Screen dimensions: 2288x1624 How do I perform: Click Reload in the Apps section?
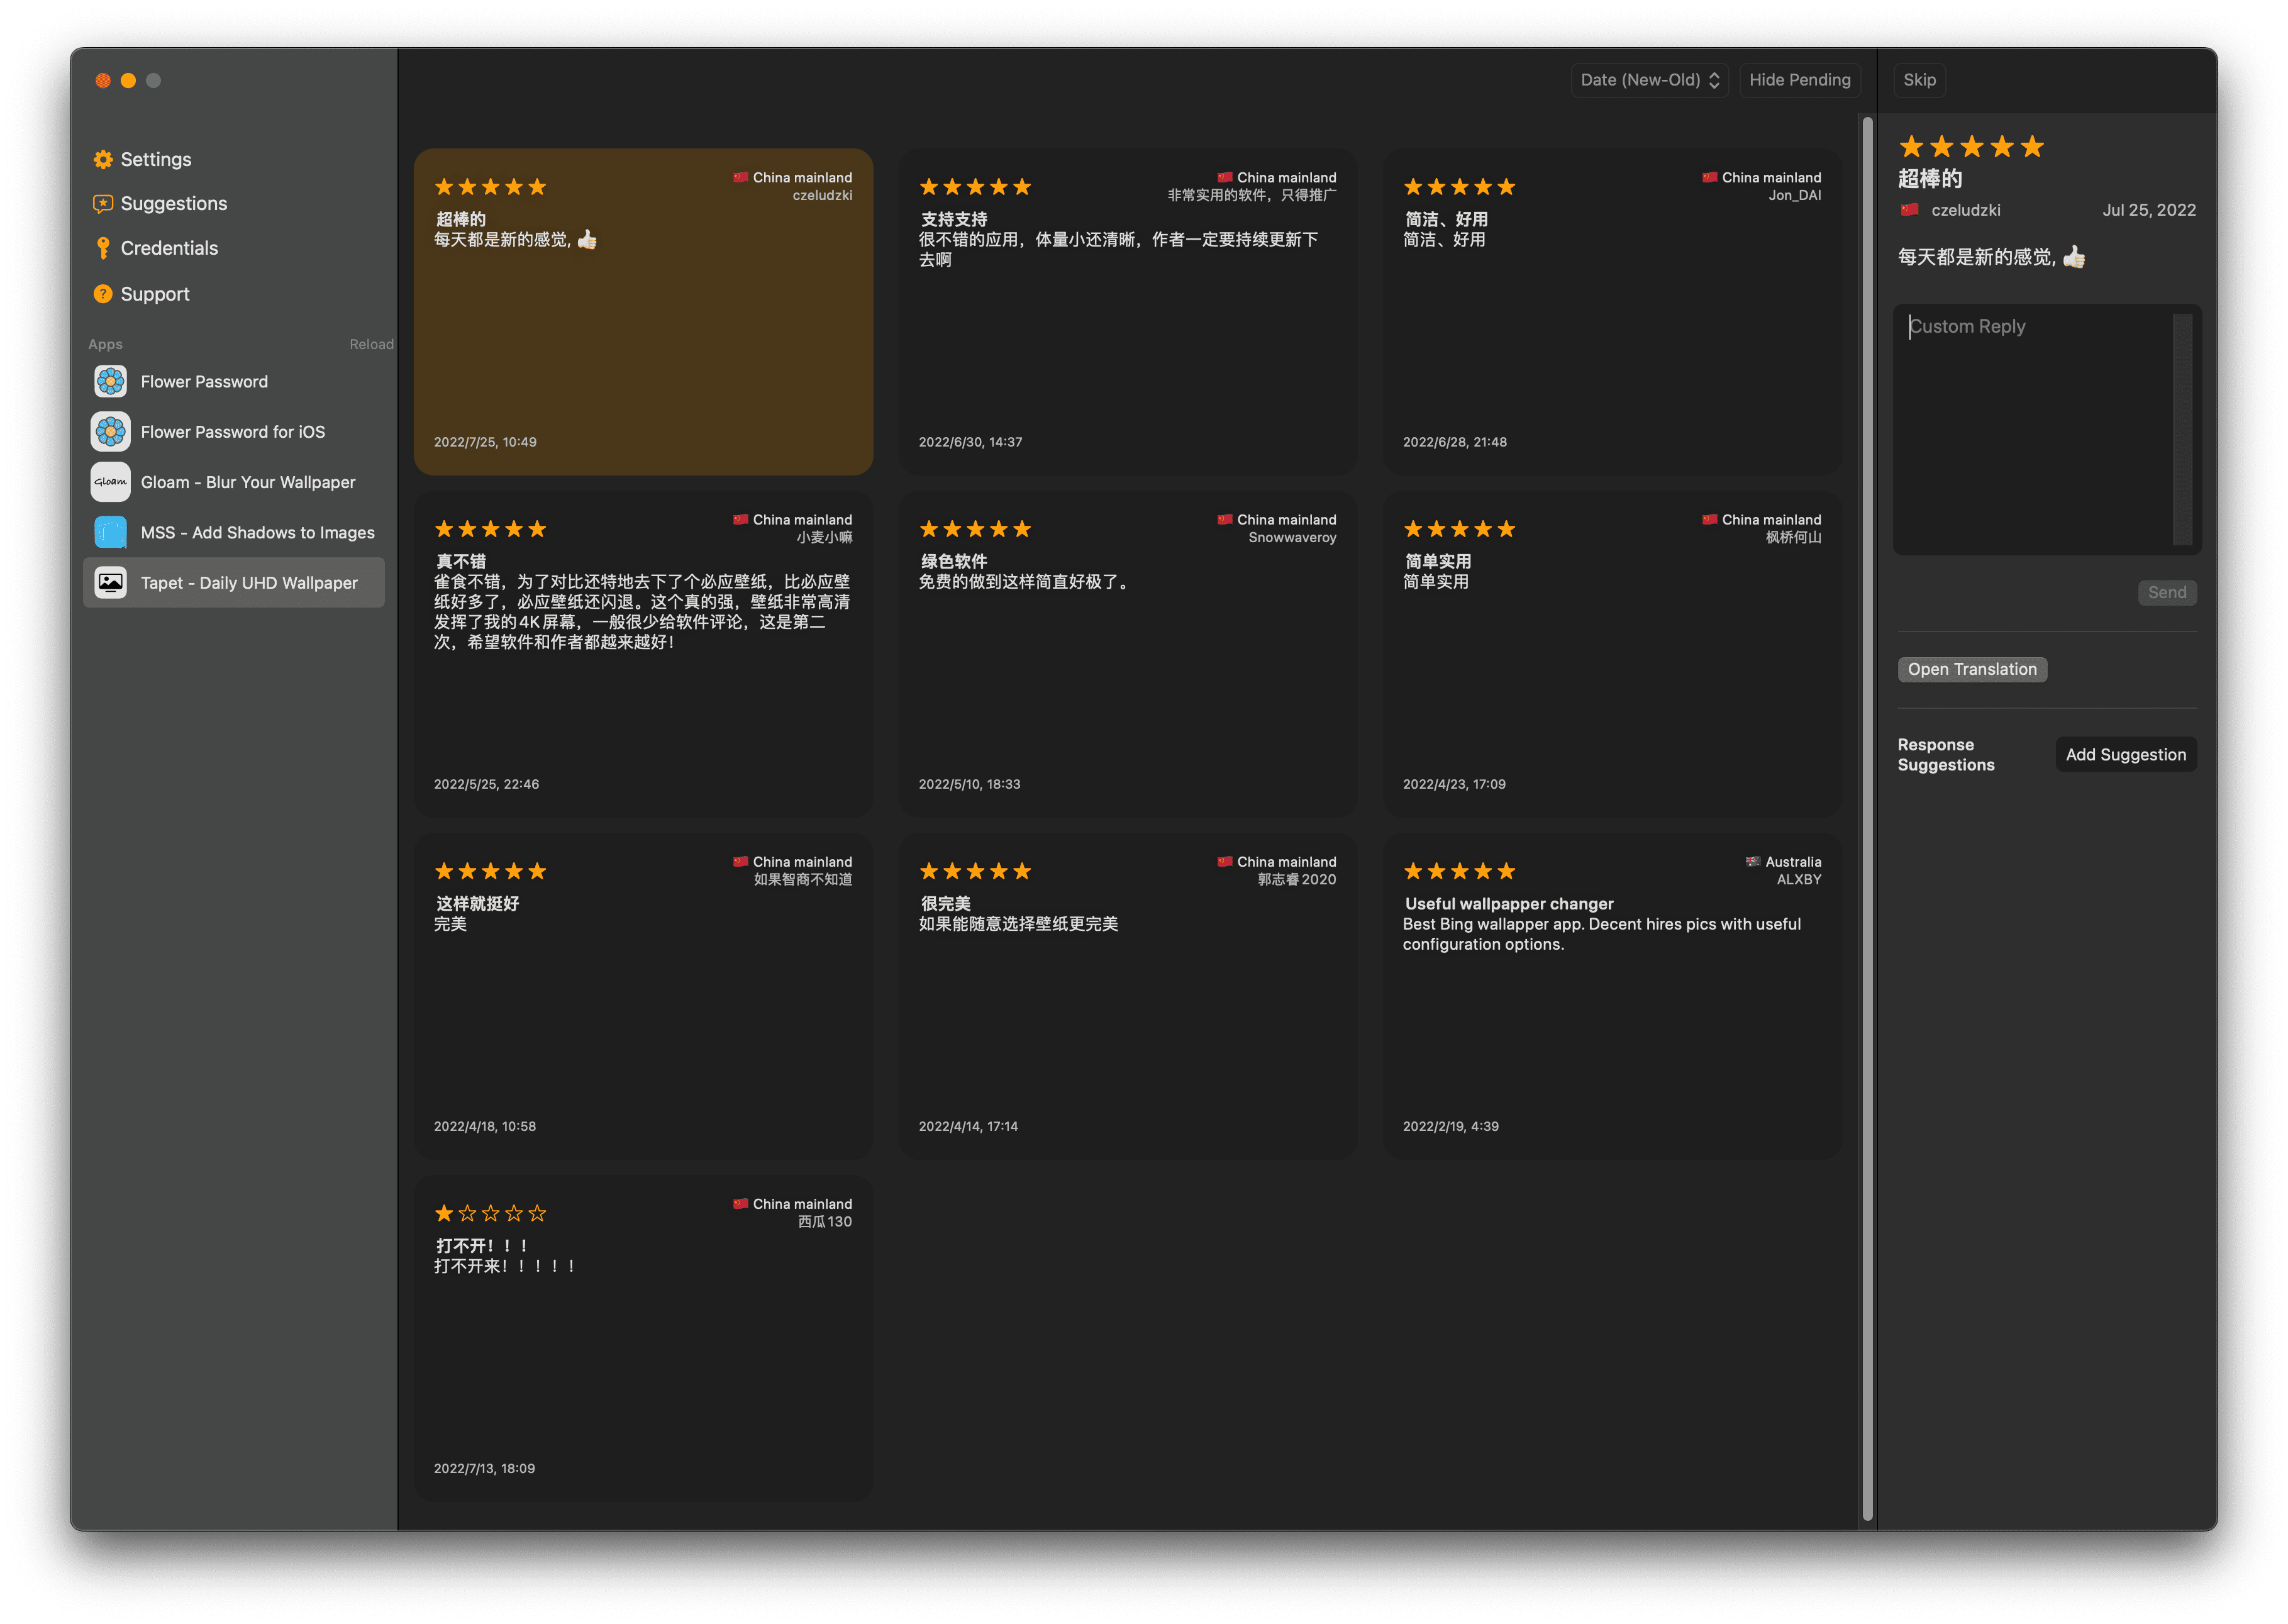[371, 344]
